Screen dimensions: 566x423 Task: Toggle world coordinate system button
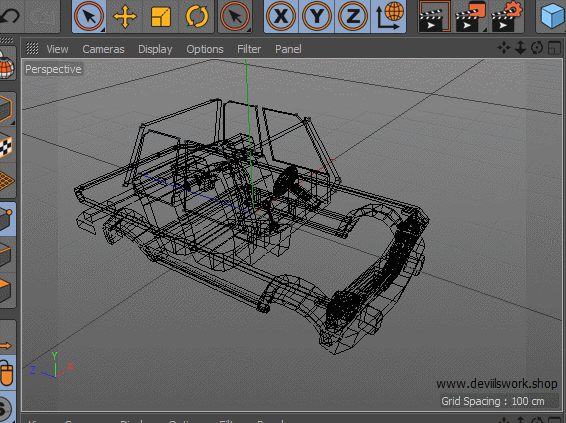388,16
